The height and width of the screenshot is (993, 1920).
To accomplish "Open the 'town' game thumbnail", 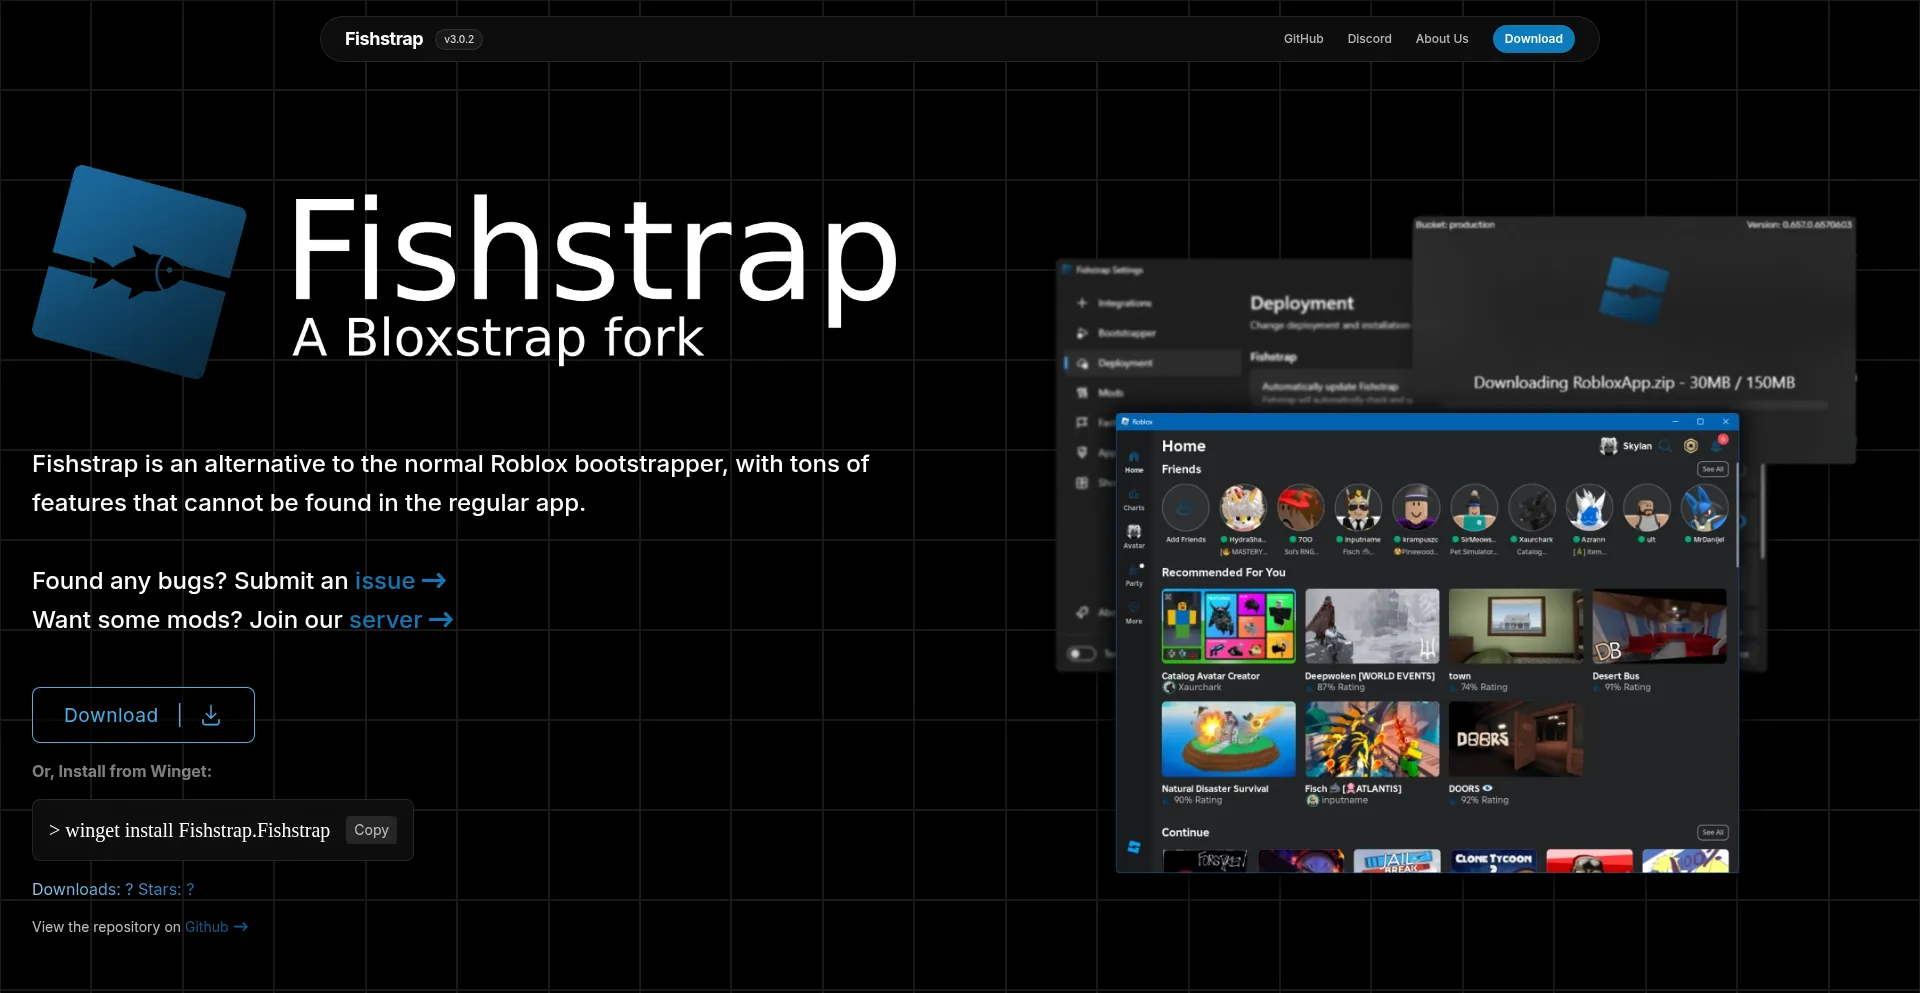I will point(1516,626).
